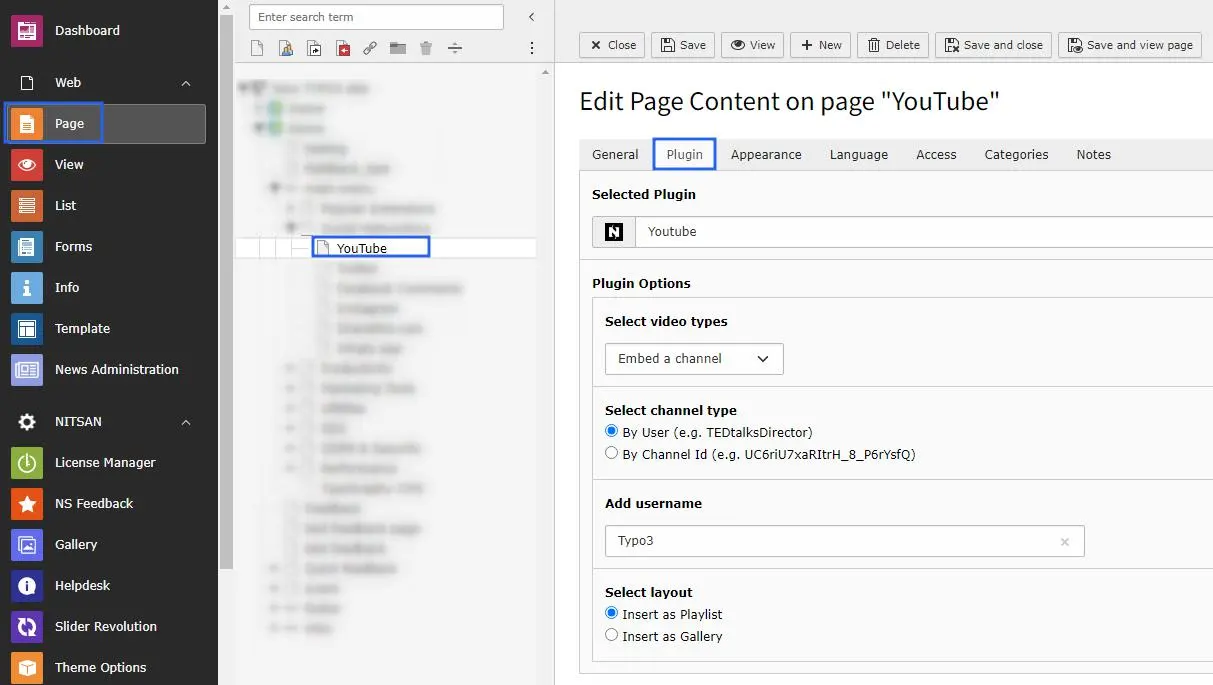The width and height of the screenshot is (1213, 685).
Task: Switch to the Language tab
Action: coord(859,155)
